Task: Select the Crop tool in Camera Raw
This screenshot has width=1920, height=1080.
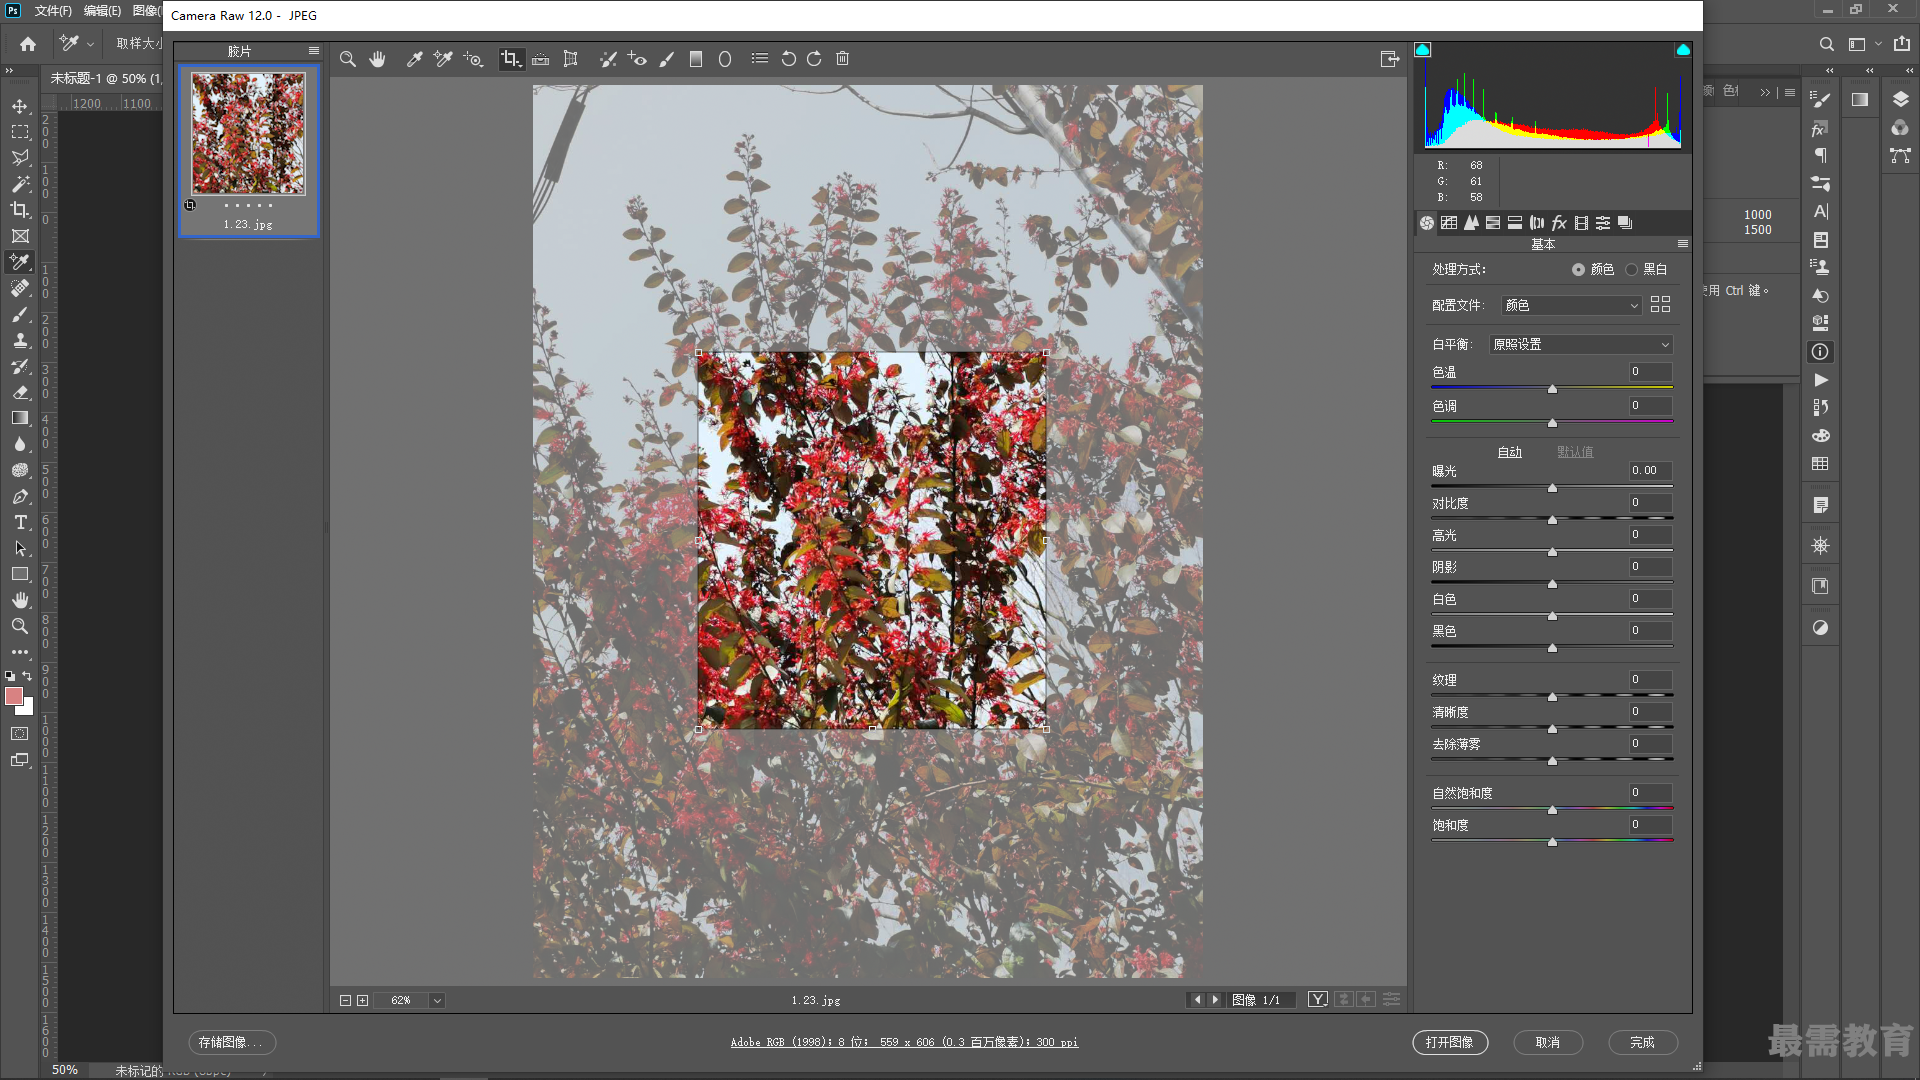Action: [x=511, y=59]
